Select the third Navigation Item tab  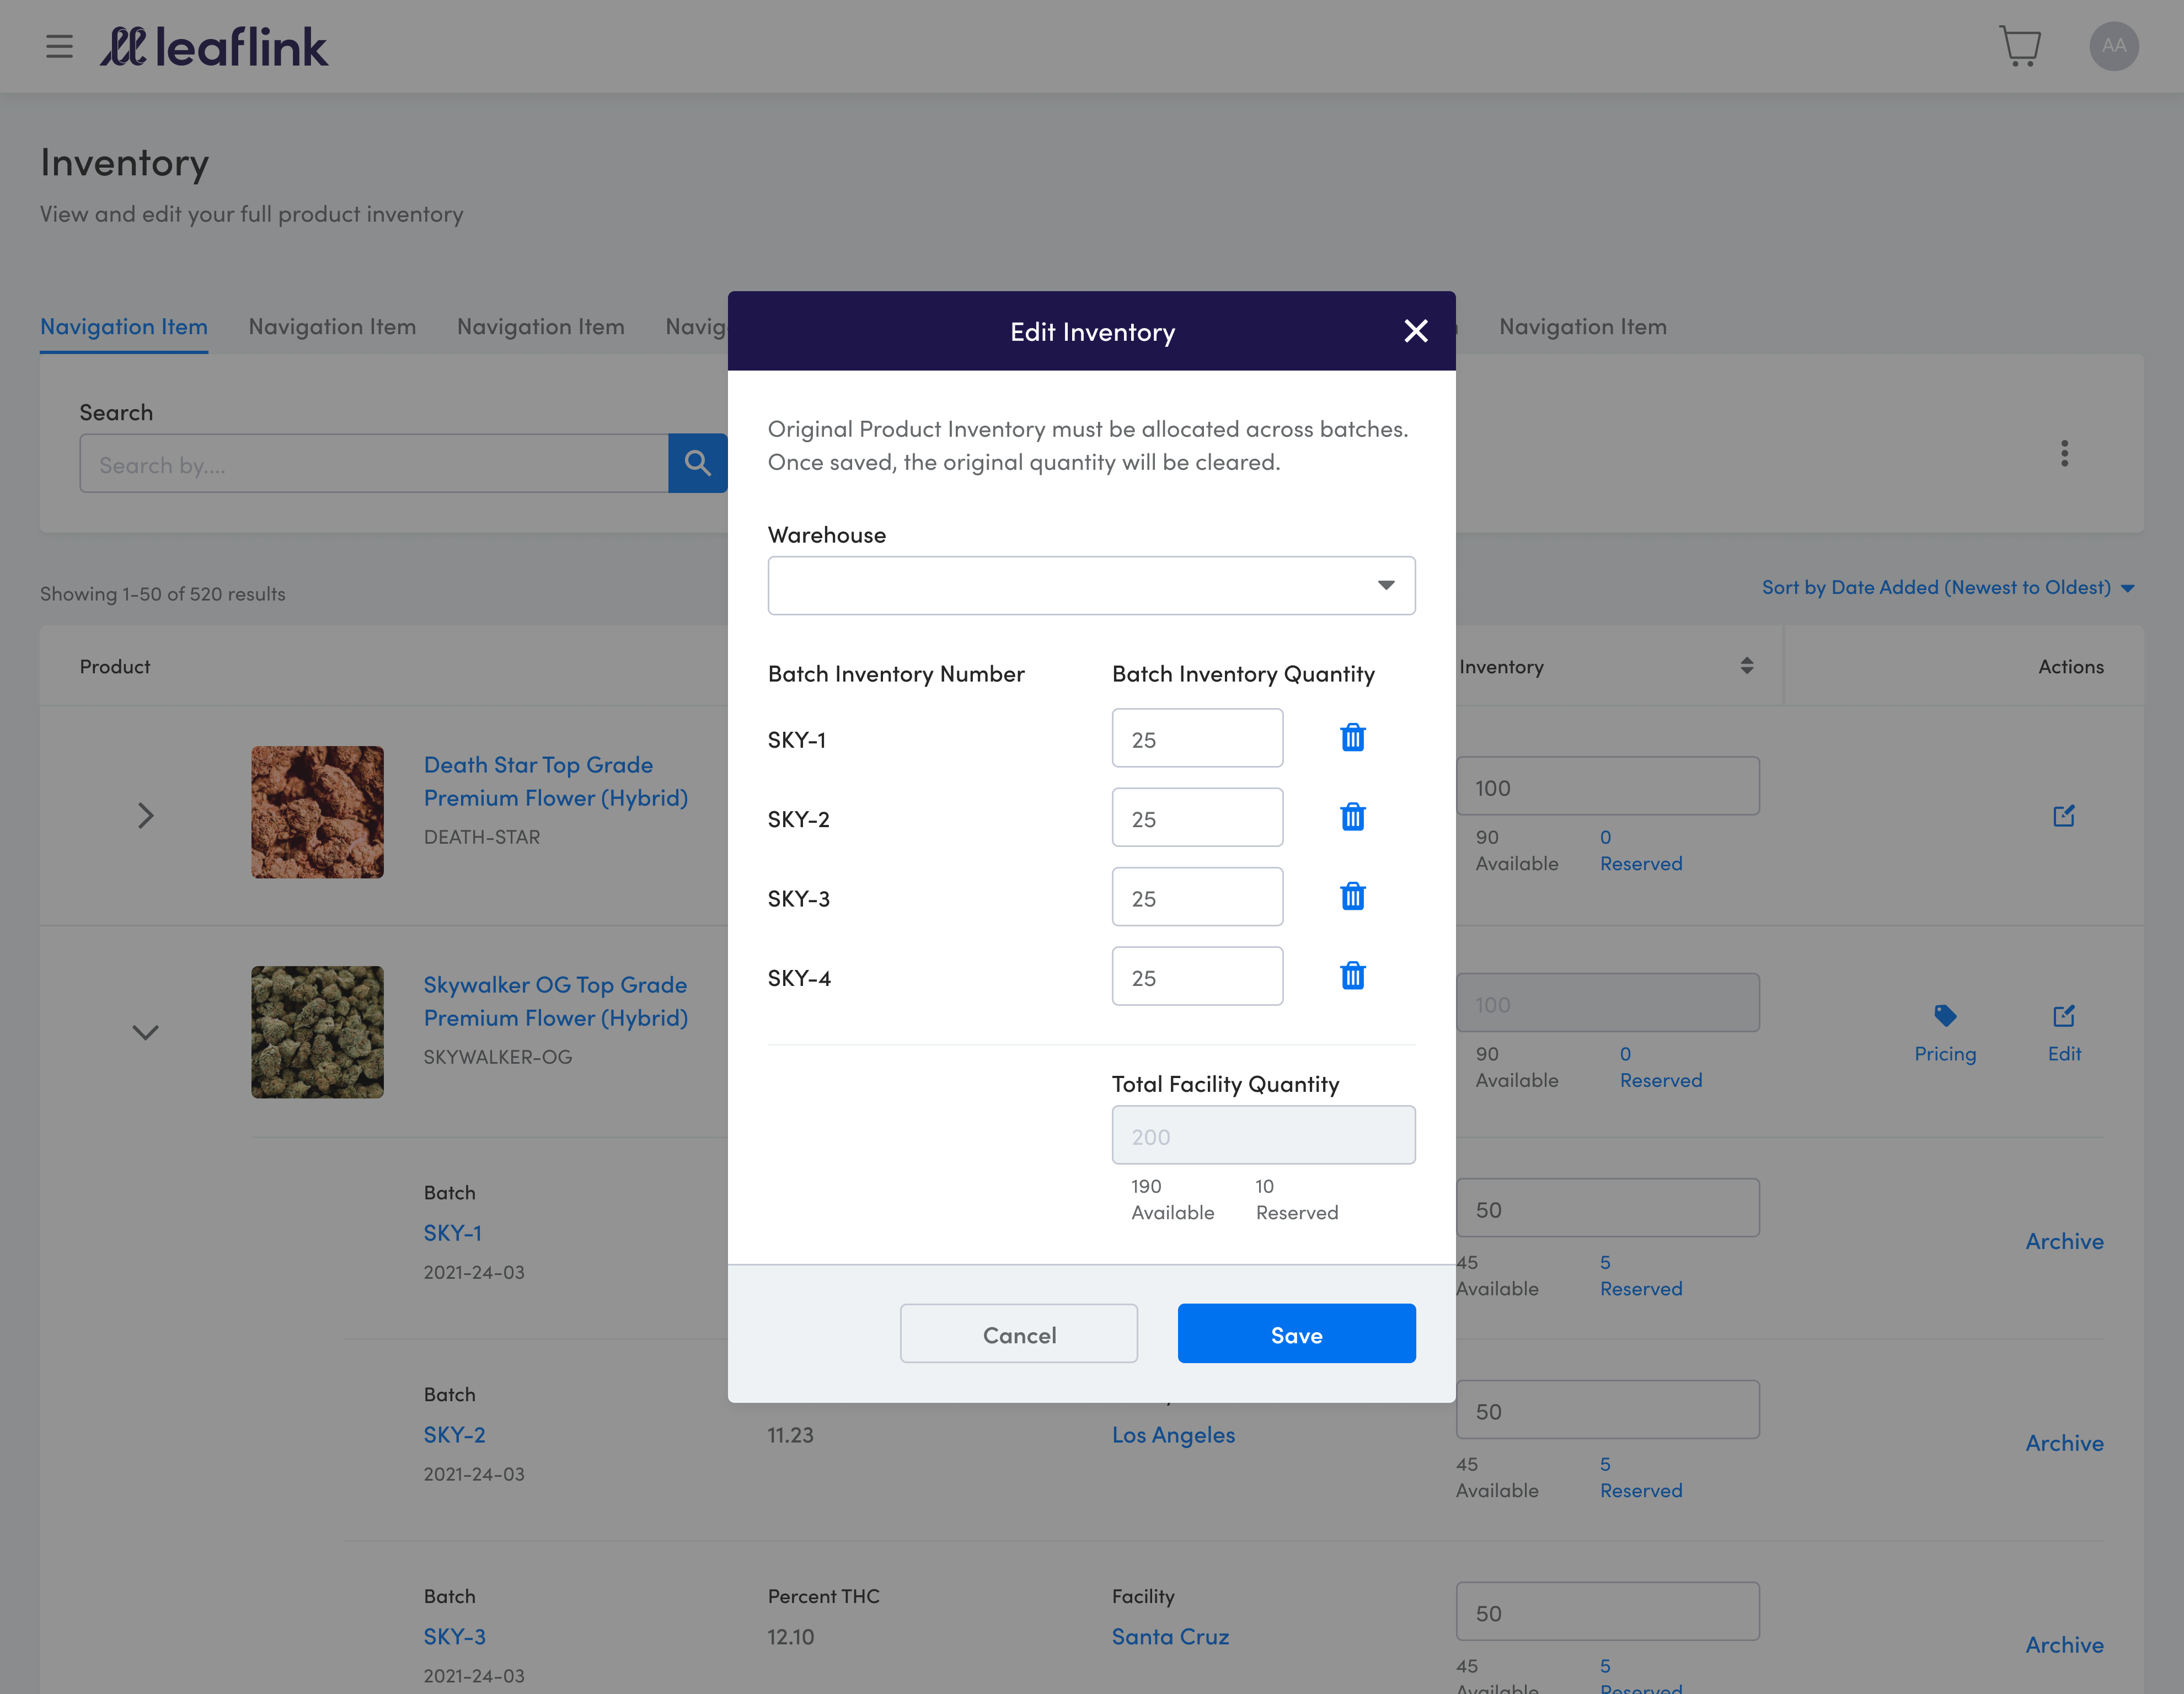pos(541,327)
